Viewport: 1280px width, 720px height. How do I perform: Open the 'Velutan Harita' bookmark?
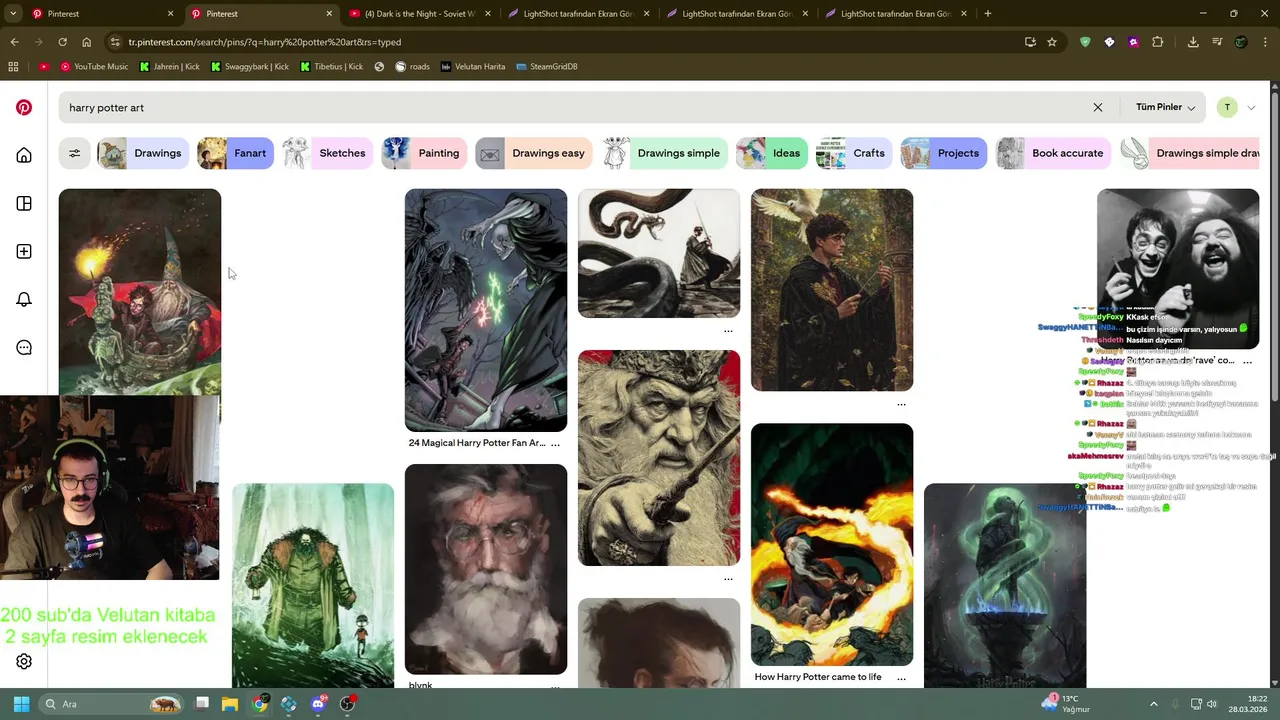click(473, 66)
